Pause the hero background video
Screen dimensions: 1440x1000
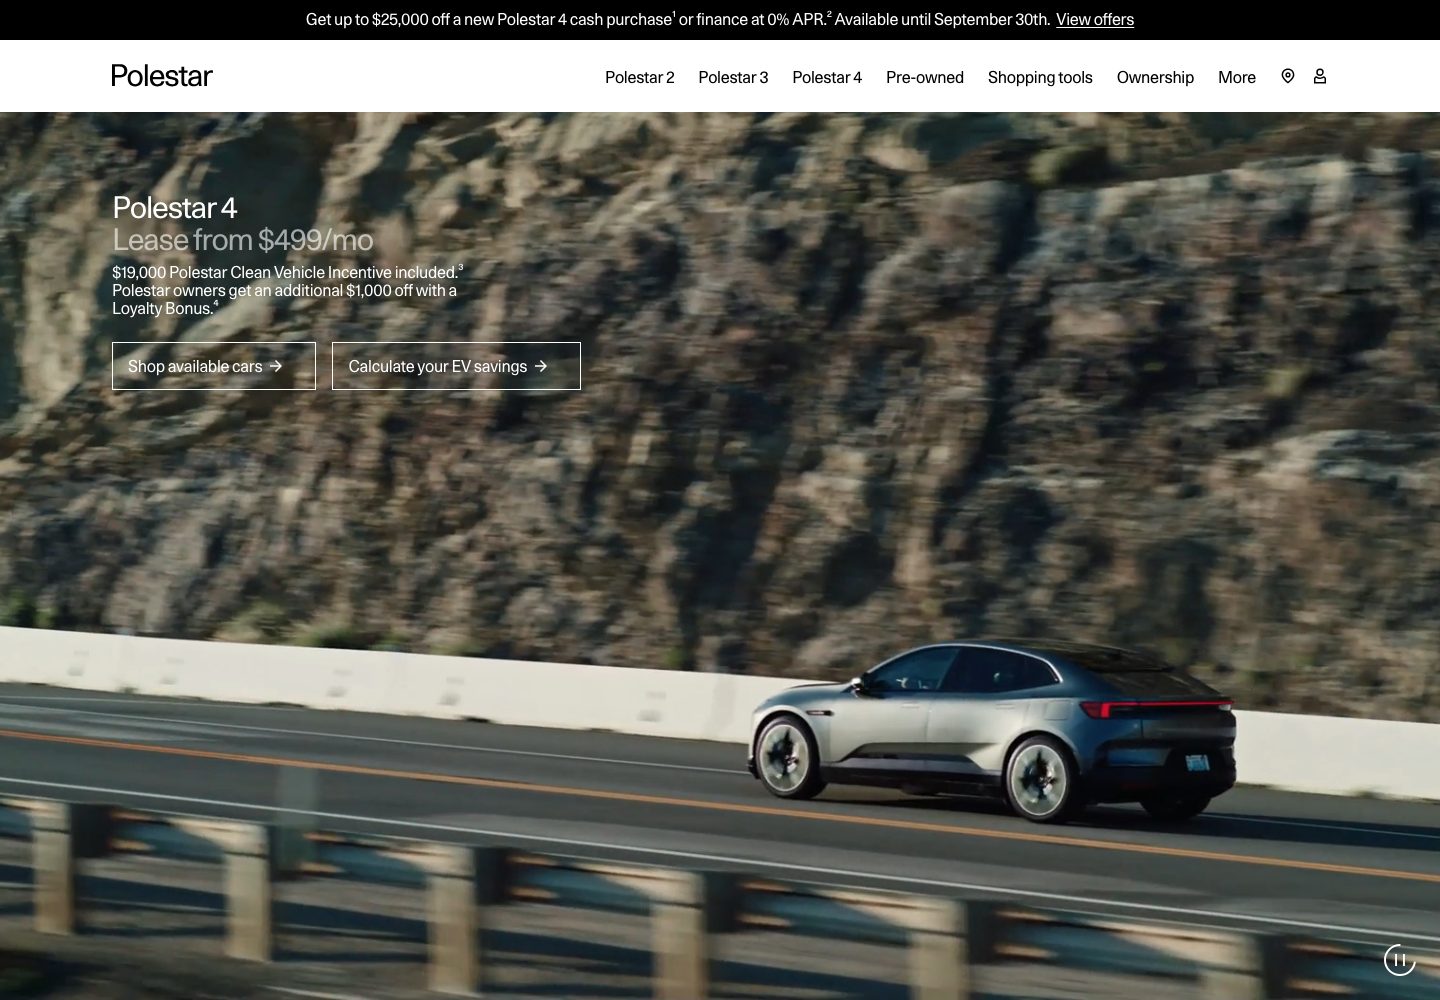(1399, 960)
